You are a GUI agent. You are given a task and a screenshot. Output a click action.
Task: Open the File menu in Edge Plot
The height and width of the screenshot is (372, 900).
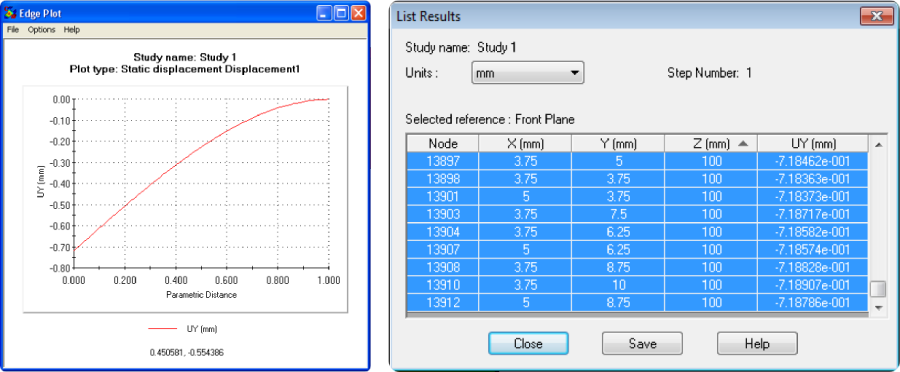pos(13,29)
